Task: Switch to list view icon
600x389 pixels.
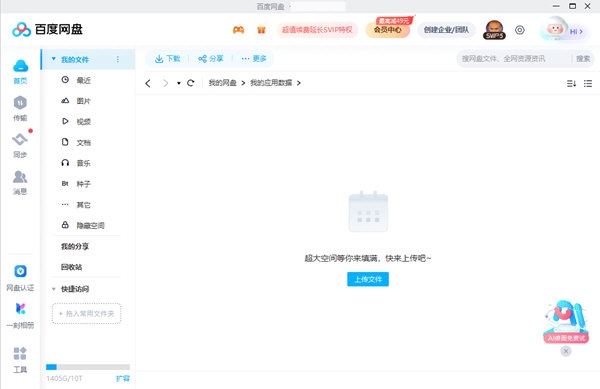Action: click(x=588, y=83)
